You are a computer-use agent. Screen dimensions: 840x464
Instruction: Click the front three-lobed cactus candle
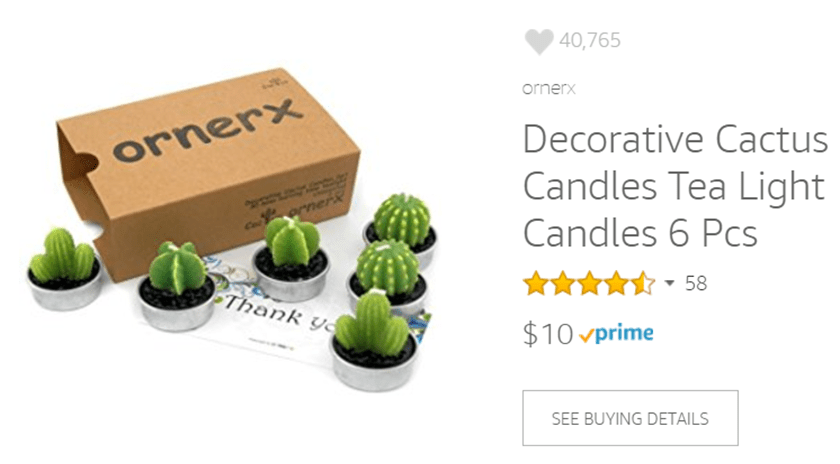(373, 340)
